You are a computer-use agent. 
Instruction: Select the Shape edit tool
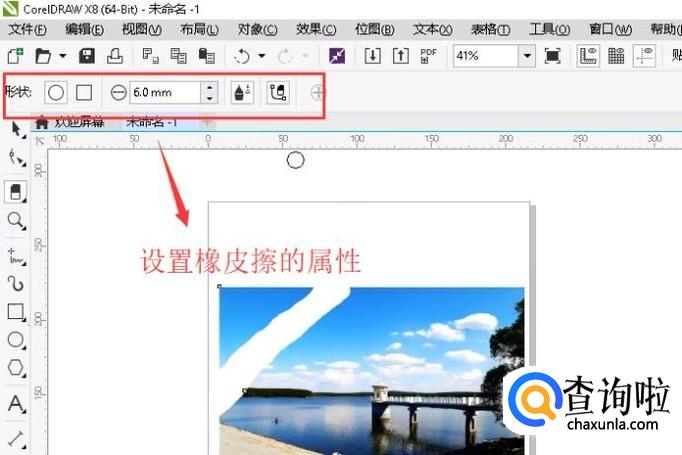(17, 157)
